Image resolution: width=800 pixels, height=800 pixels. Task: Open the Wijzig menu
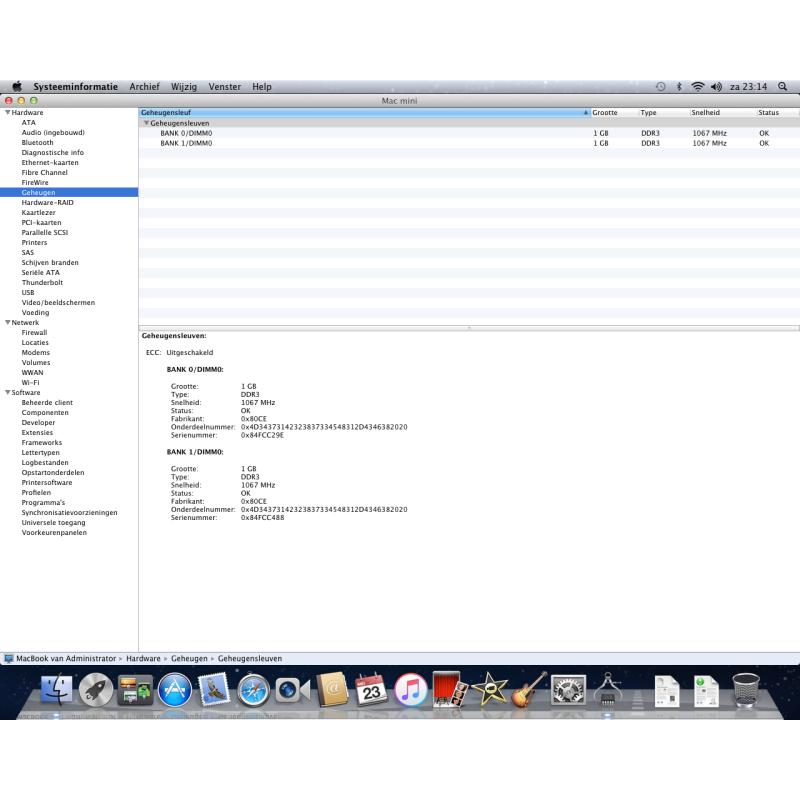coord(184,87)
